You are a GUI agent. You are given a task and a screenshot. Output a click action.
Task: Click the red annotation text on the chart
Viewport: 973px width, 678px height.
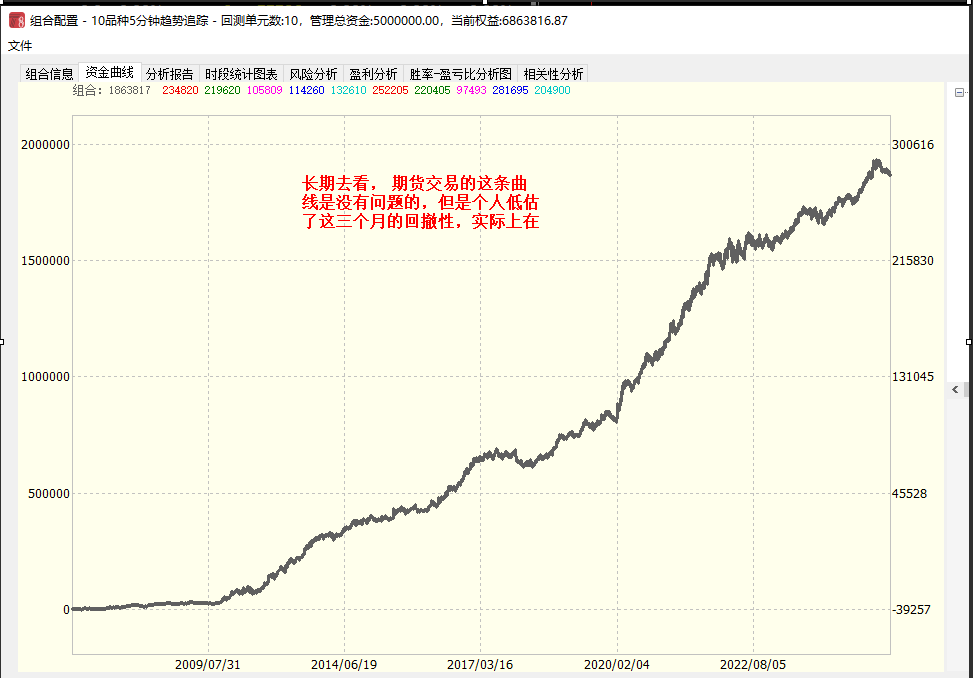point(421,203)
